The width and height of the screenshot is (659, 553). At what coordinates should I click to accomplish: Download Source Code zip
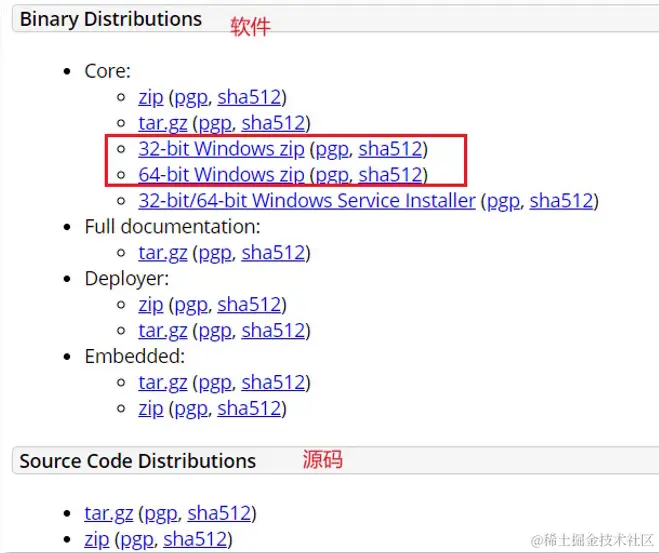[96, 540]
